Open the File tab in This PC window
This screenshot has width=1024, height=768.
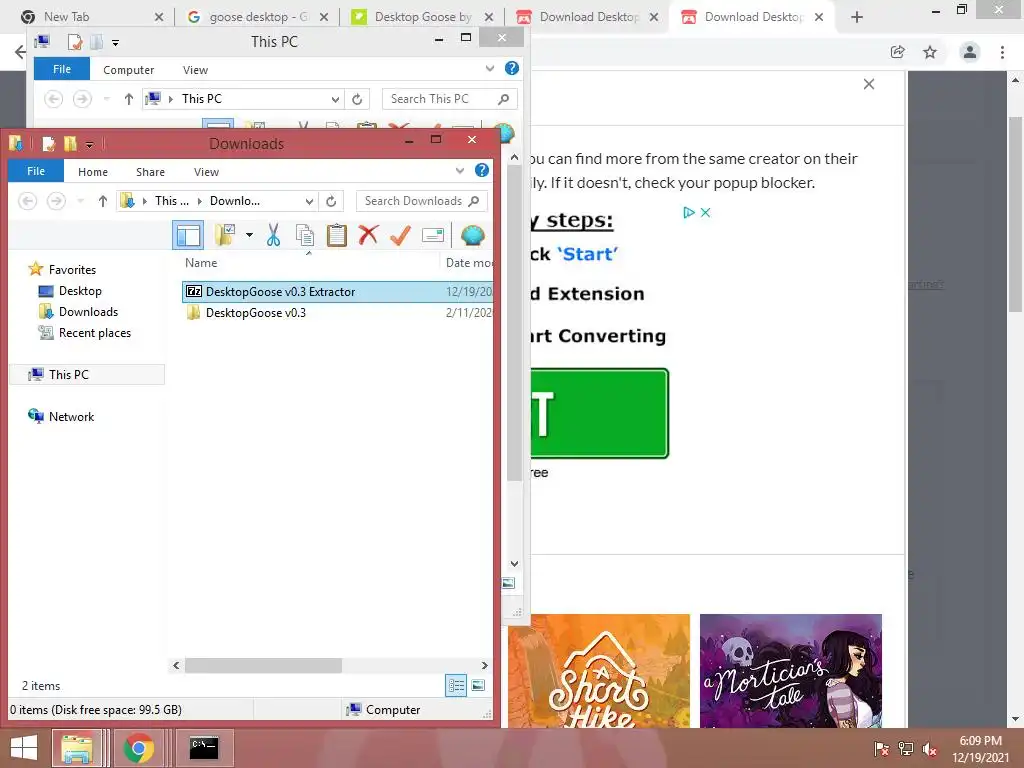[x=62, y=69]
